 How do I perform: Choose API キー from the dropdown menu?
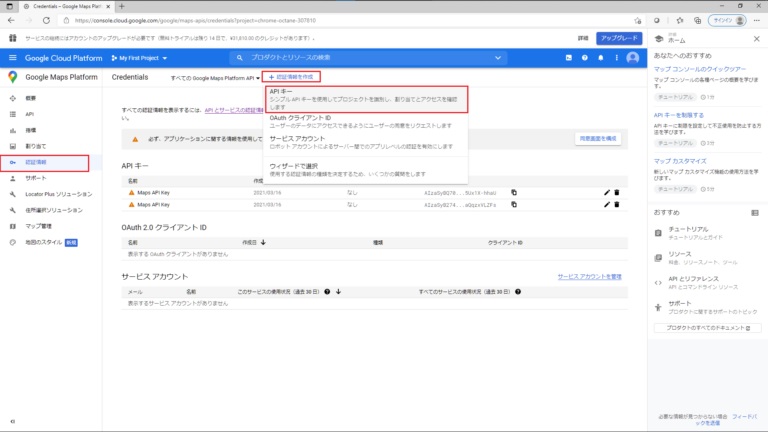pos(366,99)
